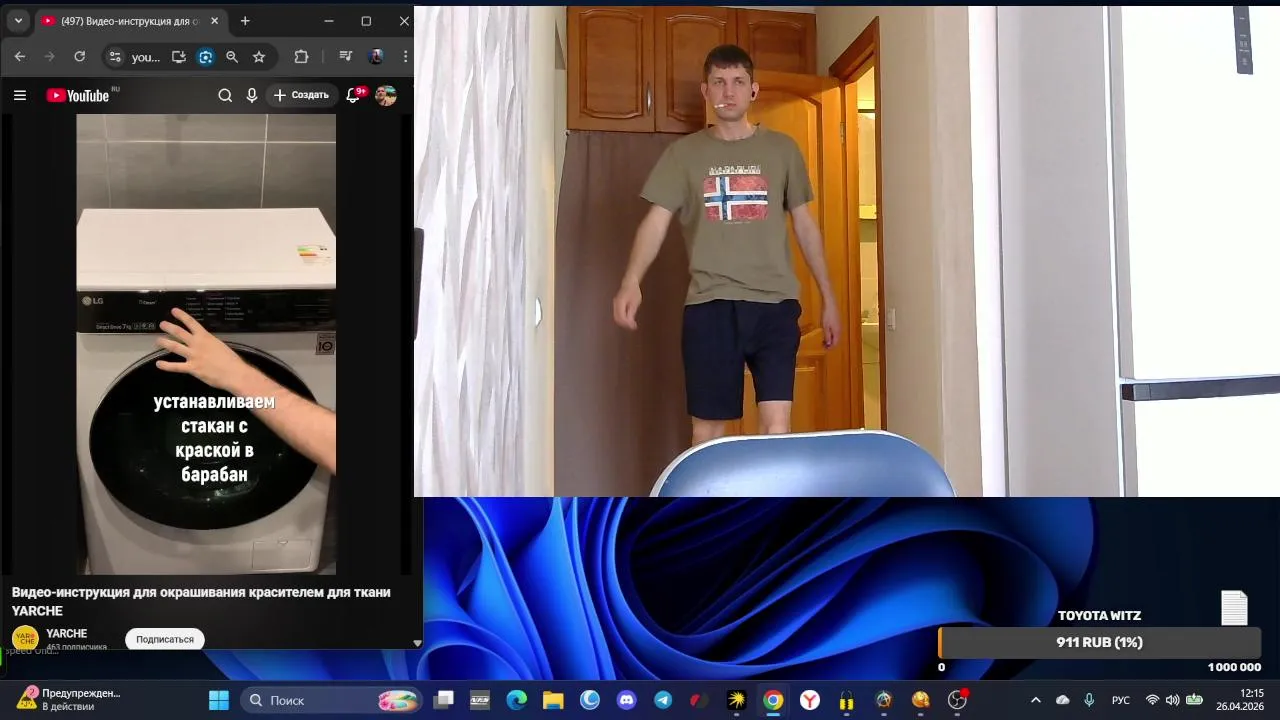Show hidden system tray icons
Viewport: 1280px width, 720px height.
click(1035, 700)
